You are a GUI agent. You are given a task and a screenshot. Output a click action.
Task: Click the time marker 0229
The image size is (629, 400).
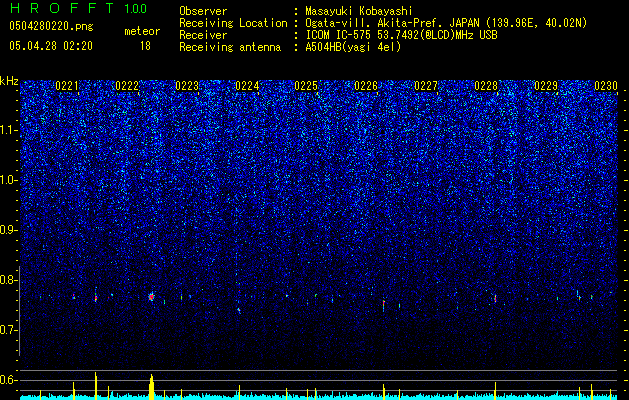point(546,86)
